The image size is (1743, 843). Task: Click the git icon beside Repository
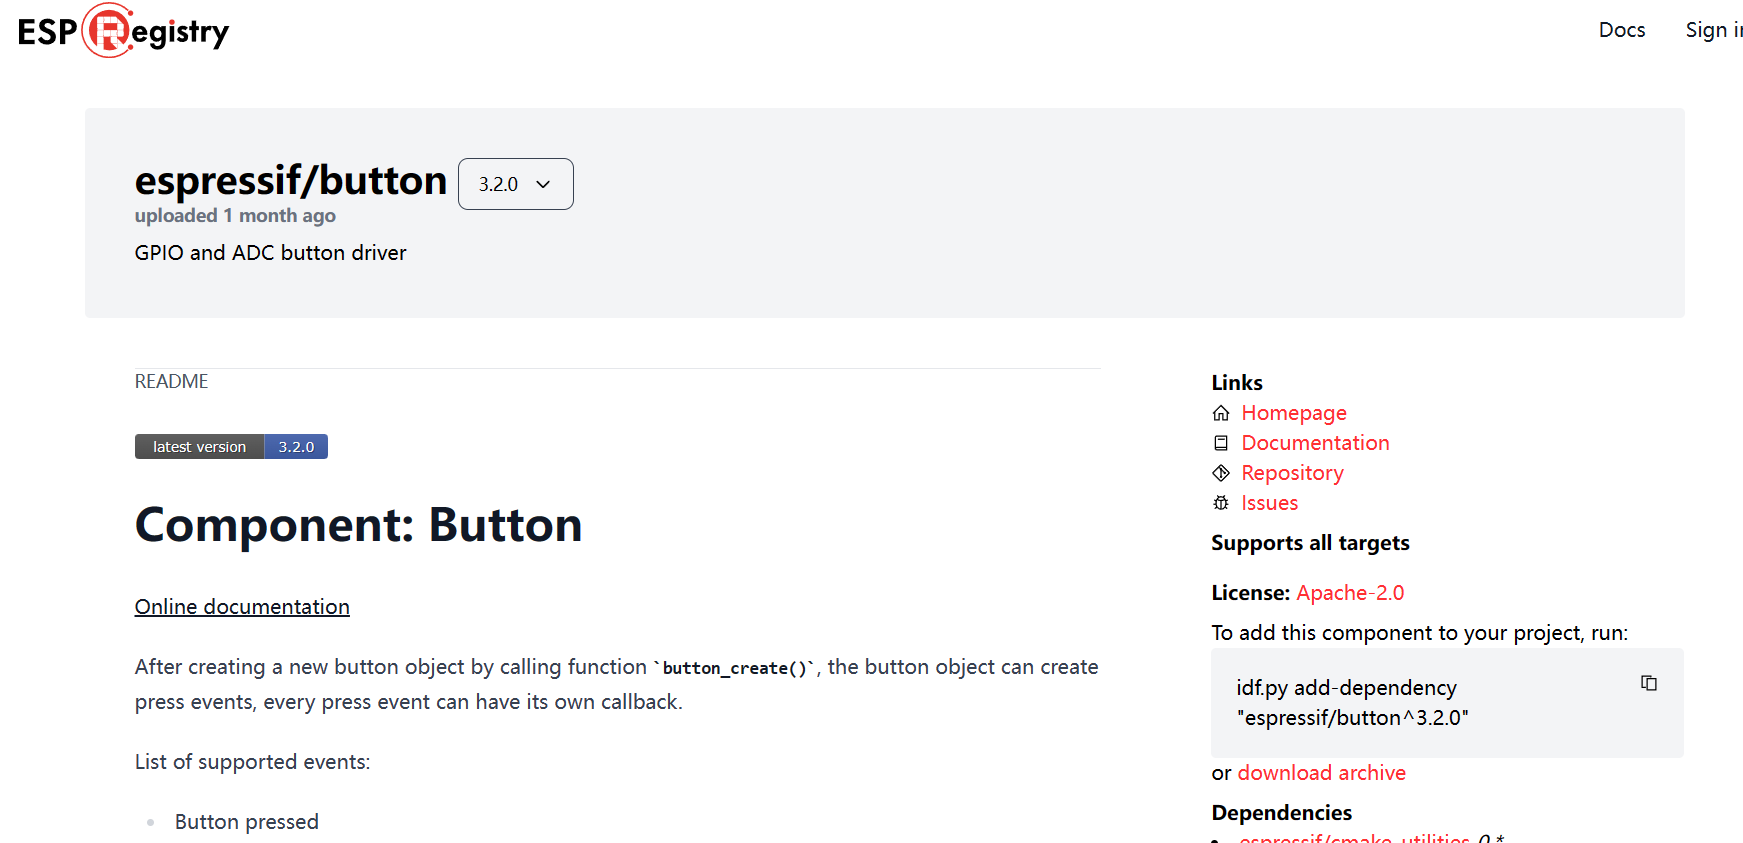click(x=1221, y=473)
